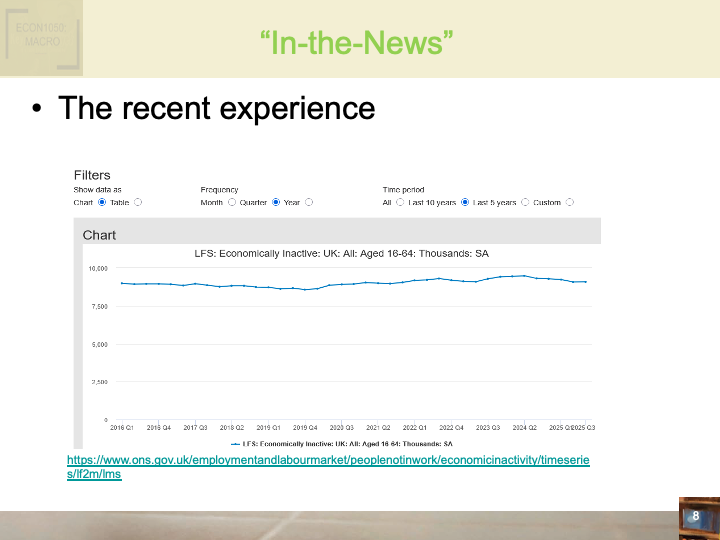Click the 2016 Q1 axis label
Viewport: 720px width, 540px height.
click(121, 427)
